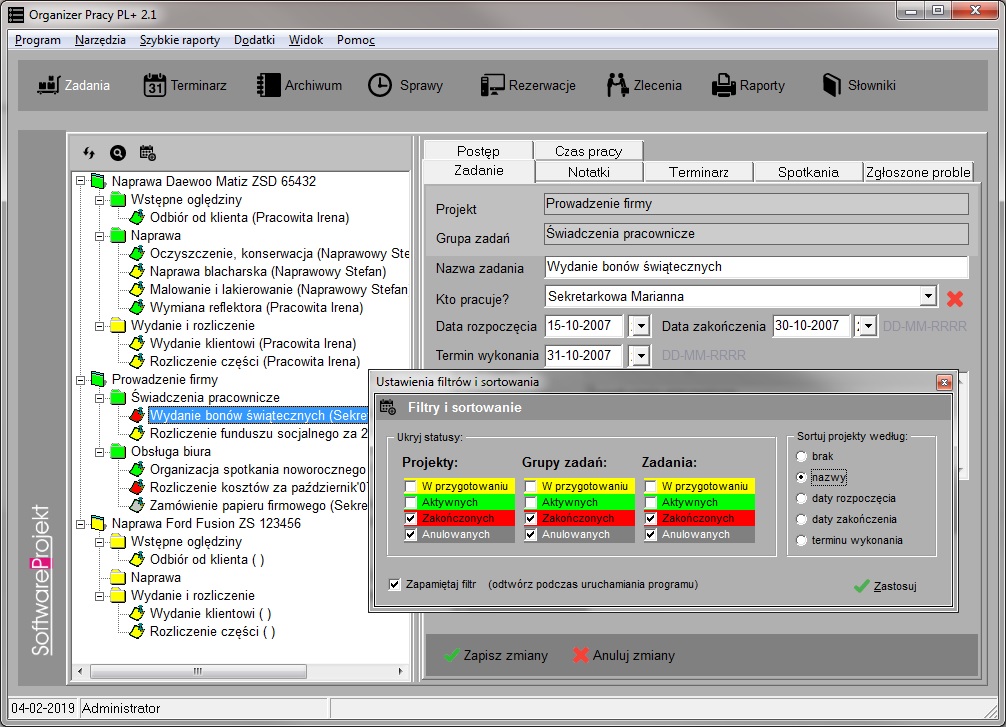Click the yellow folder icon of Naprawa Ford Fusion
The height and width of the screenshot is (727, 1006).
(x=98, y=523)
